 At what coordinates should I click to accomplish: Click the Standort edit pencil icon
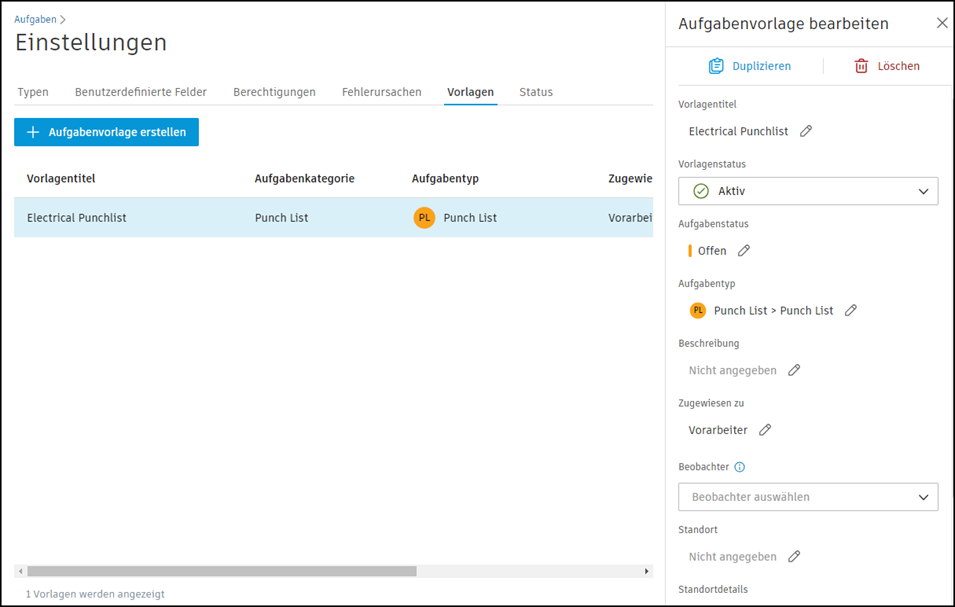pyautogui.click(x=794, y=557)
